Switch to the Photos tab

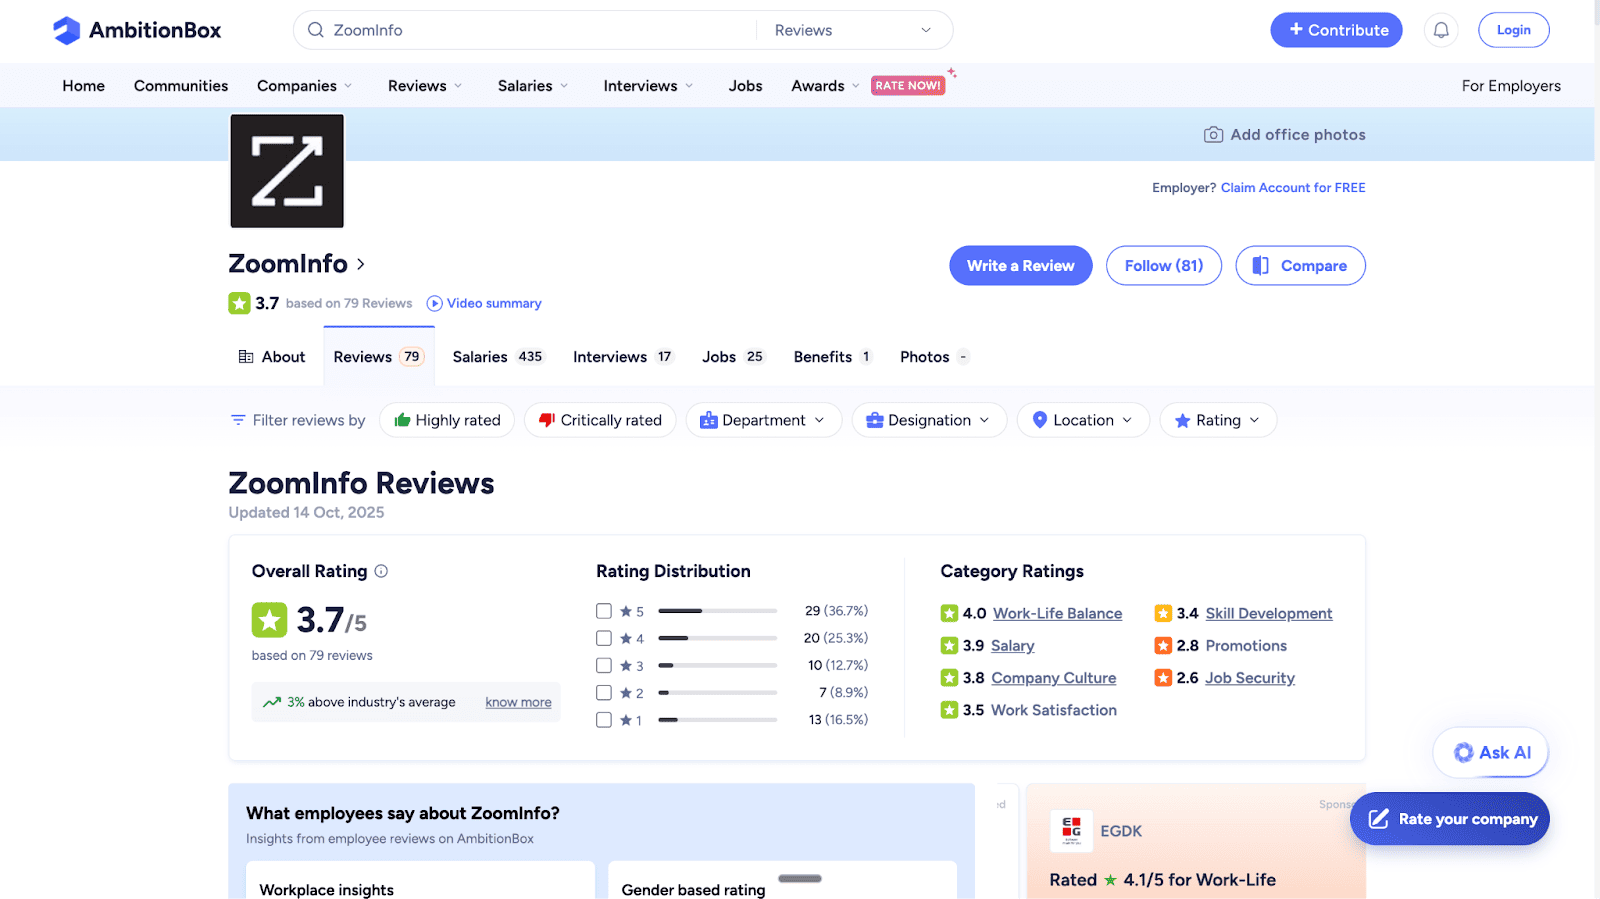coord(934,357)
